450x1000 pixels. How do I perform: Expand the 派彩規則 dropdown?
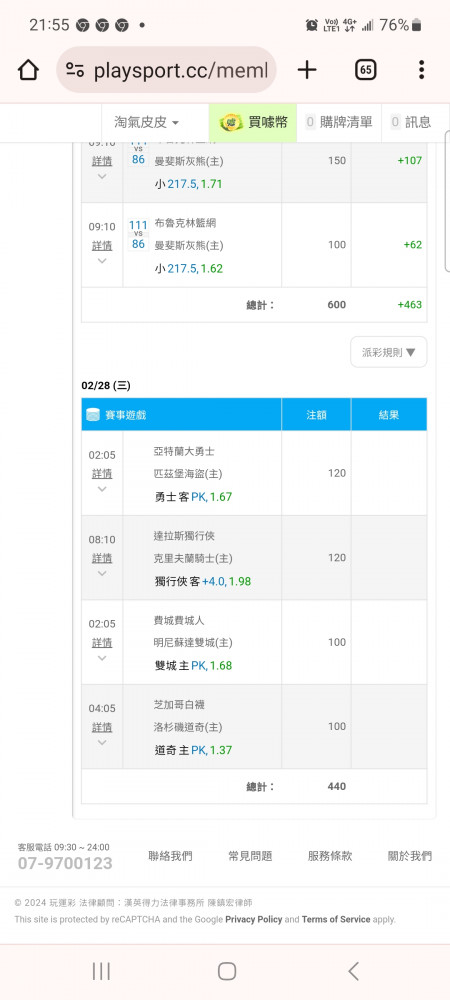[x=389, y=352]
